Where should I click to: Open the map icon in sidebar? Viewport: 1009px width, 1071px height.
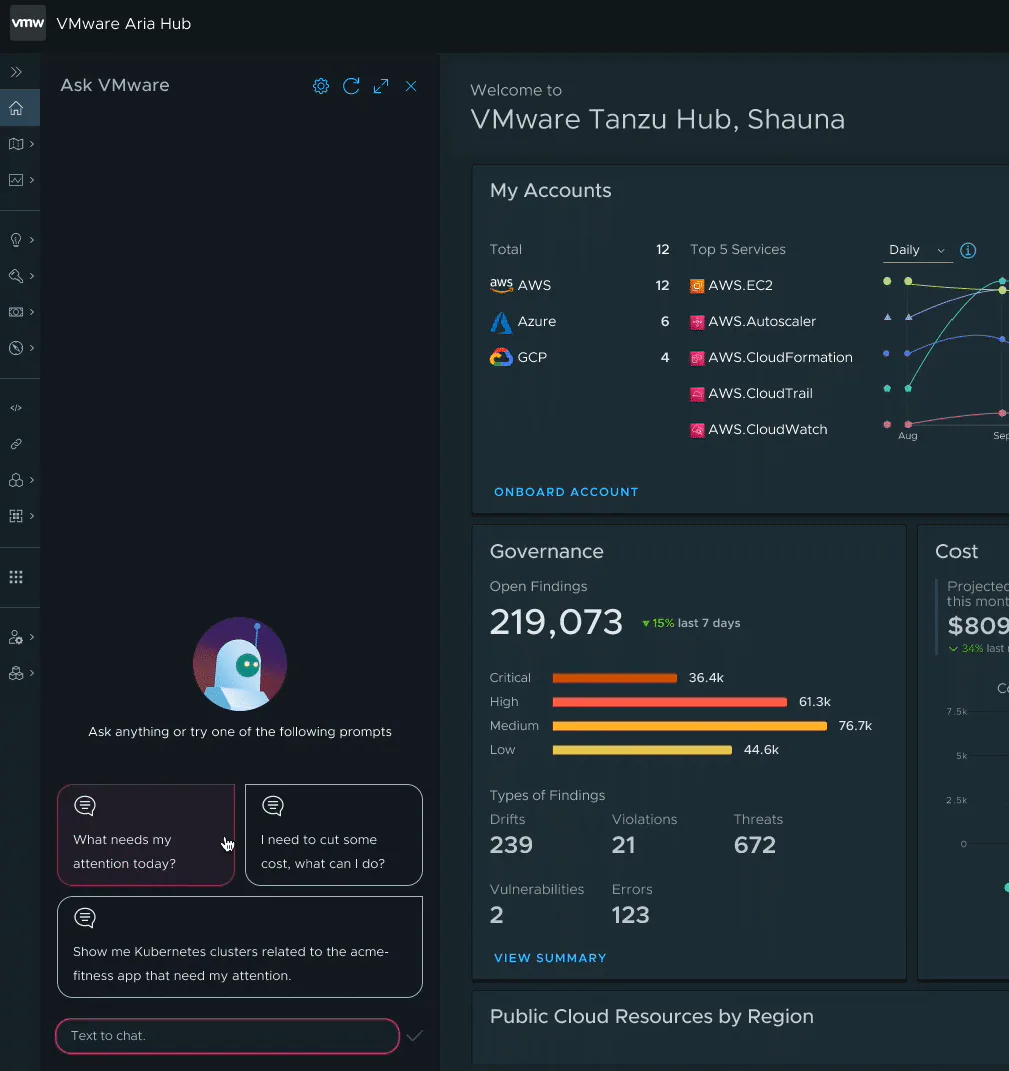click(16, 144)
